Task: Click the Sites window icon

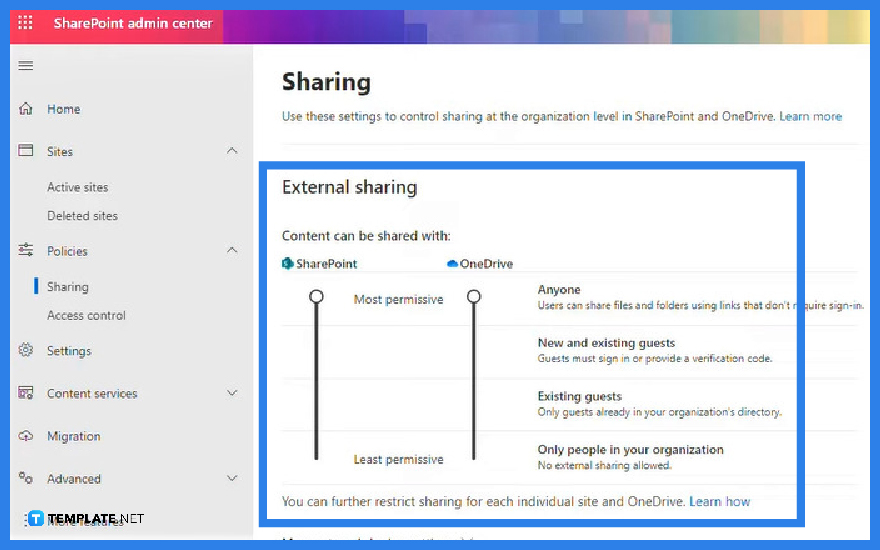Action: point(26,150)
